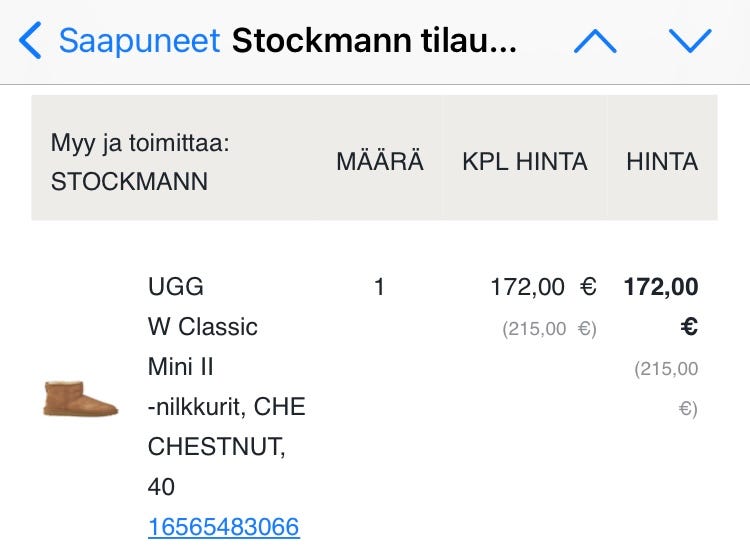Go to next message with down arrow
Screen dimensions: 750x551
[690, 41]
